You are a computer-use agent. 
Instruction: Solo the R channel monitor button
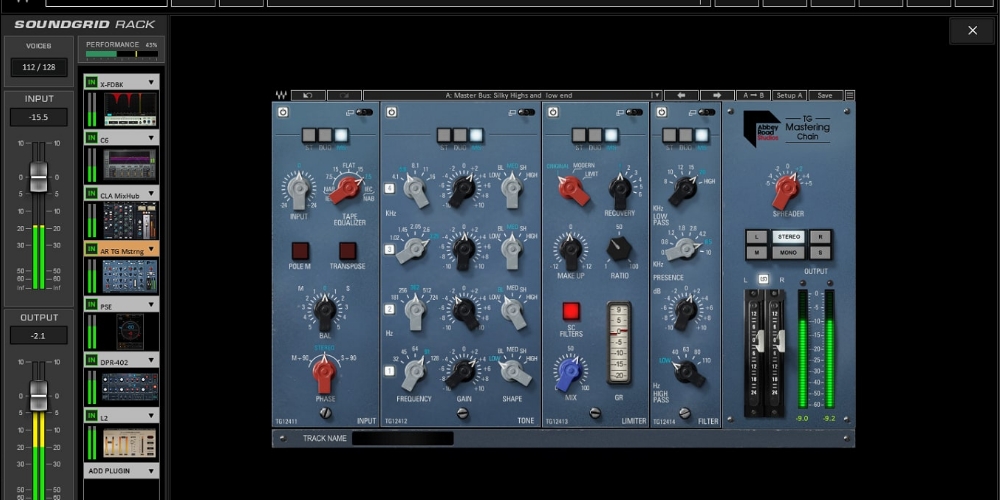pyautogui.click(x=820, y=237)
